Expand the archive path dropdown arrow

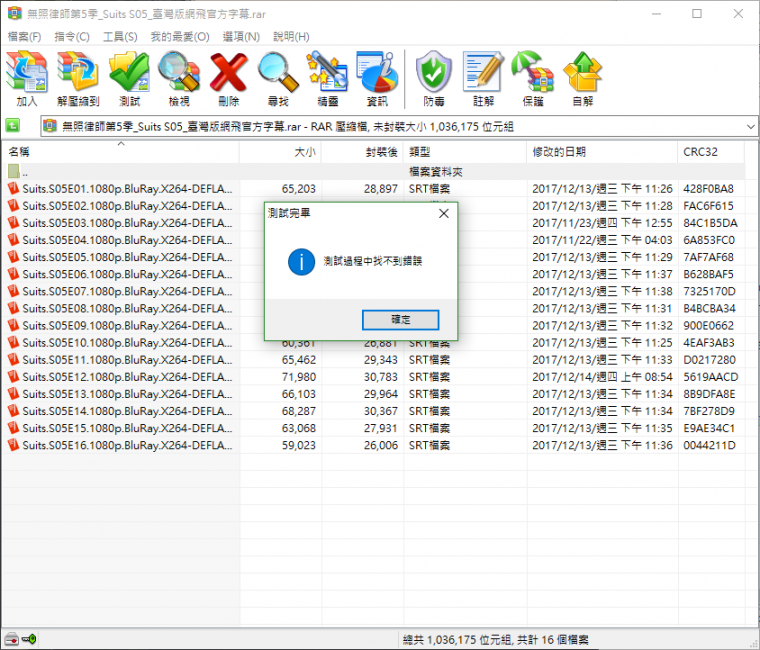(750, 127)
